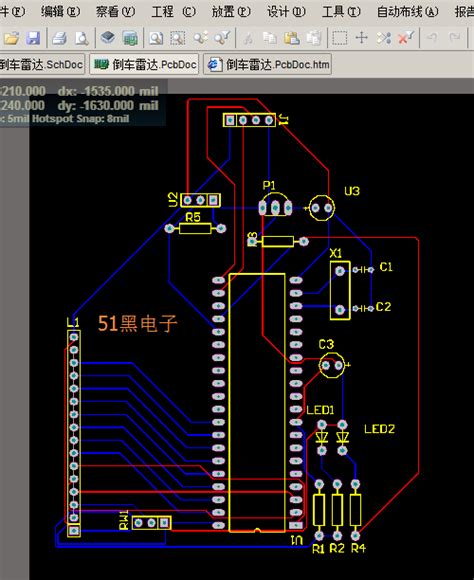Image resolution: width=474 pixels, height=580 pixels.
Task: Select header component J1 on the board
Action: click(249, 120)
